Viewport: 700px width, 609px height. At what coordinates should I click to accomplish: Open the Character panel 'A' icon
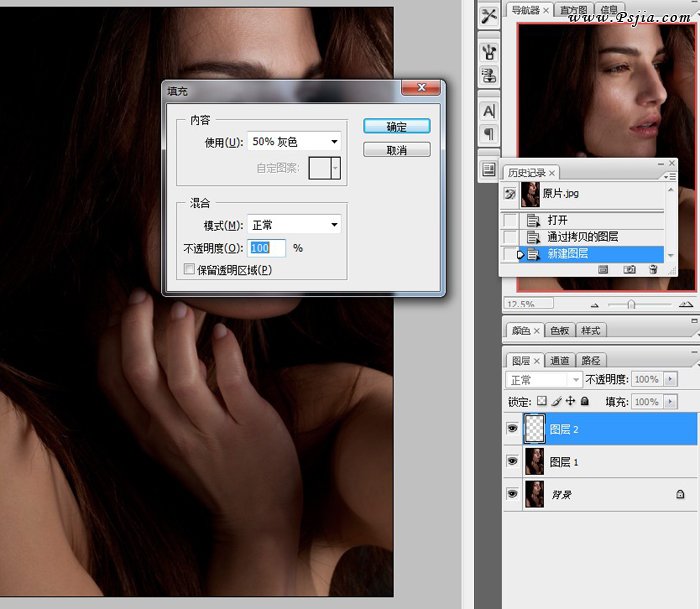tap(489, 111)
